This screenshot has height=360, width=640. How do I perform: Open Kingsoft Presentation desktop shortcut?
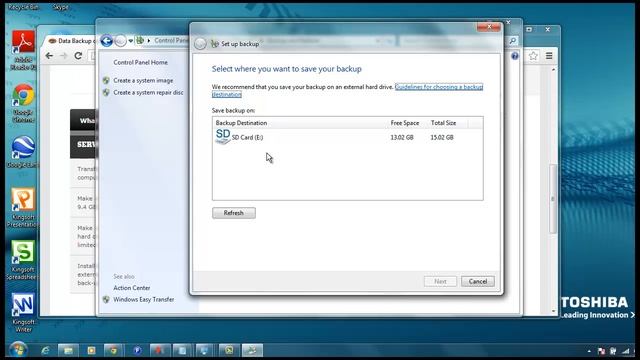click(23, 207)
